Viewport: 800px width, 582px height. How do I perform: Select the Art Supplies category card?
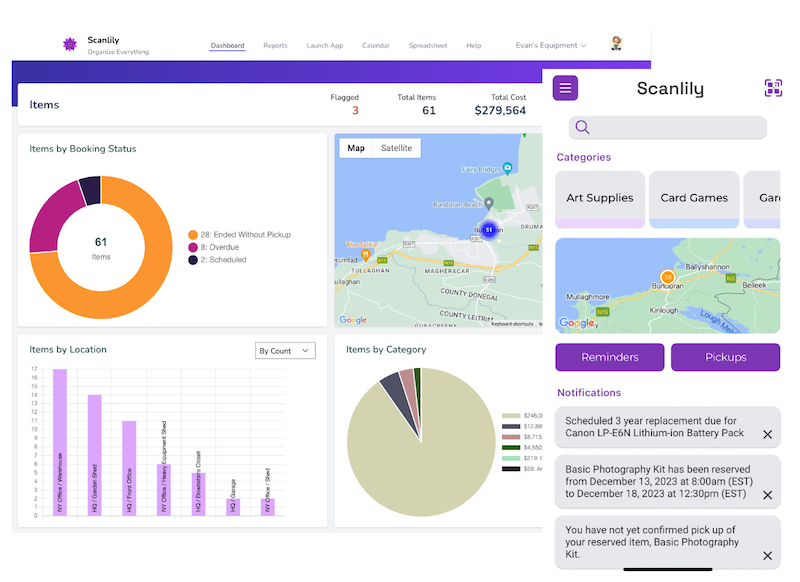pos(600,198)
